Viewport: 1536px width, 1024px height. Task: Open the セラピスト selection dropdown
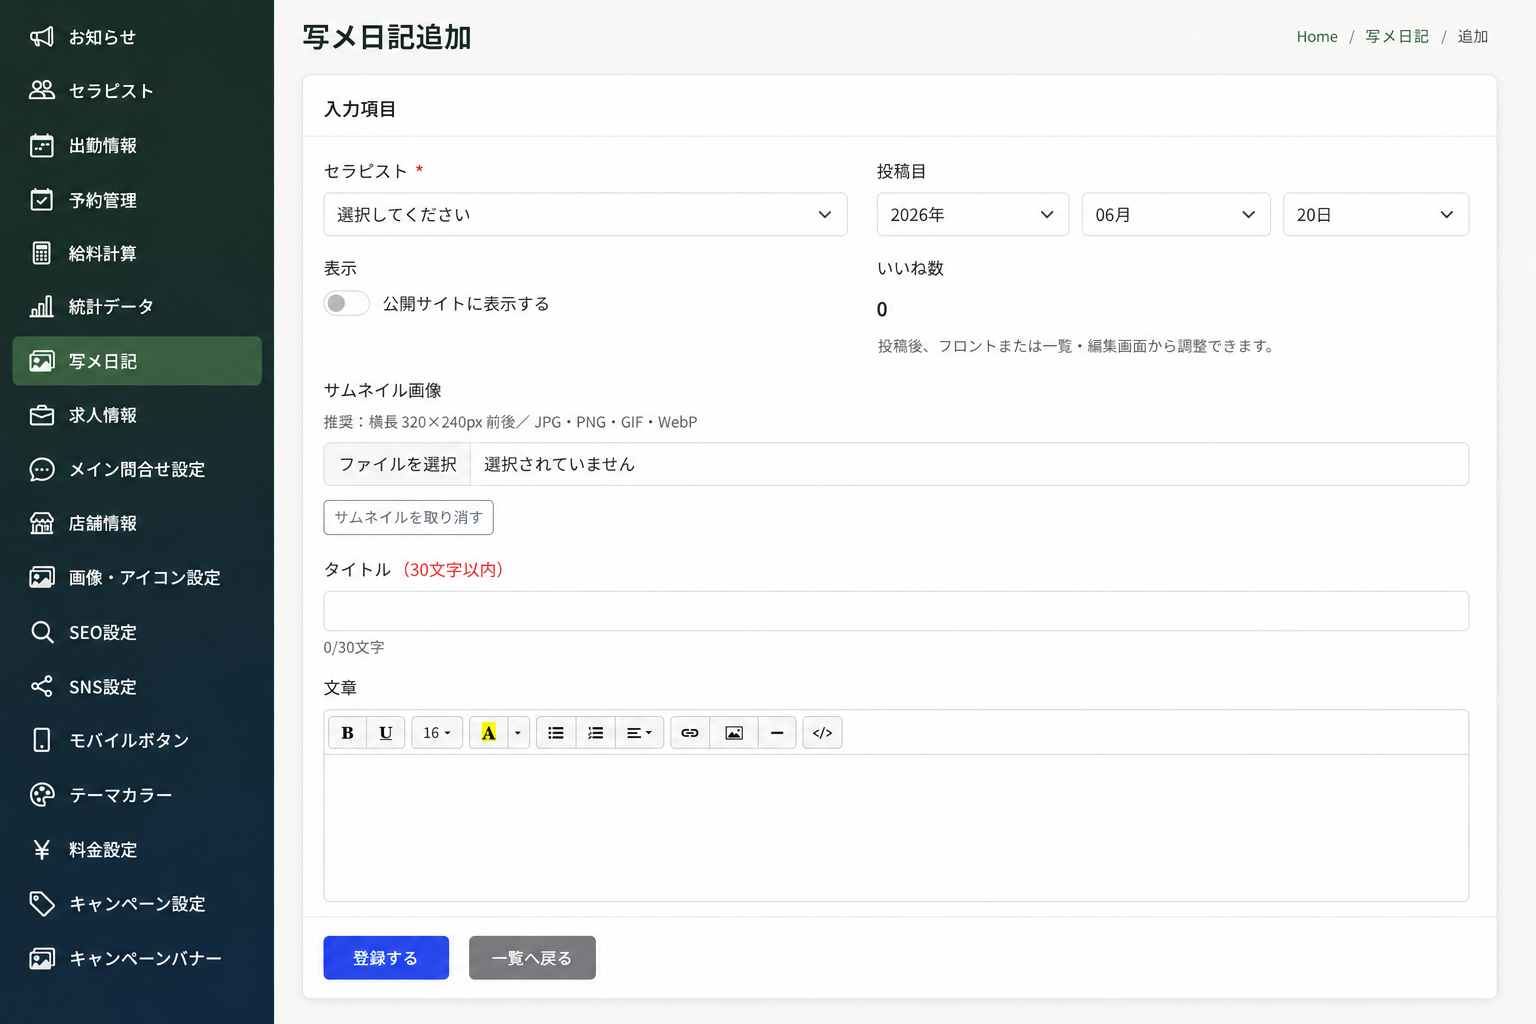click(585, 214)
